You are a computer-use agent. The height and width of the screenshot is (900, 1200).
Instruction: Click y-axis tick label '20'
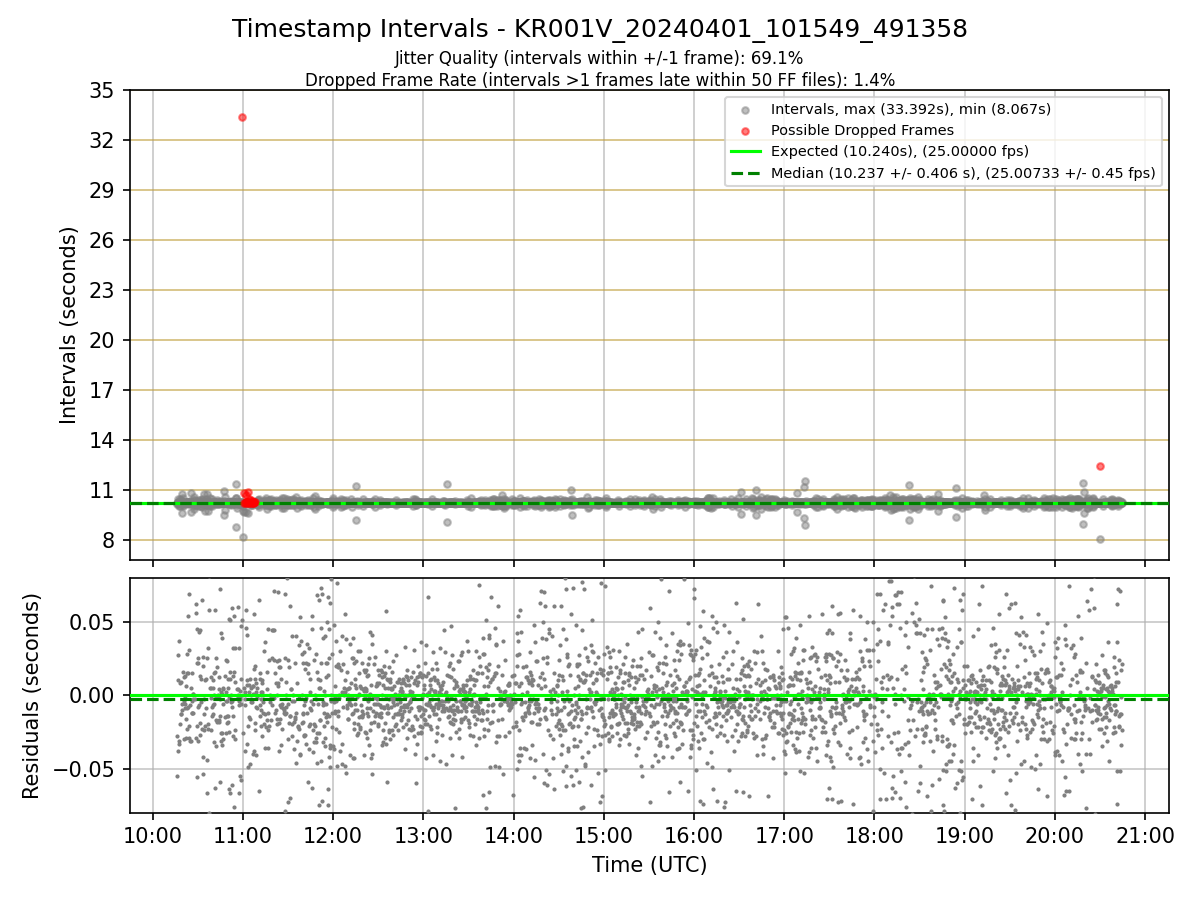[103, 340]
